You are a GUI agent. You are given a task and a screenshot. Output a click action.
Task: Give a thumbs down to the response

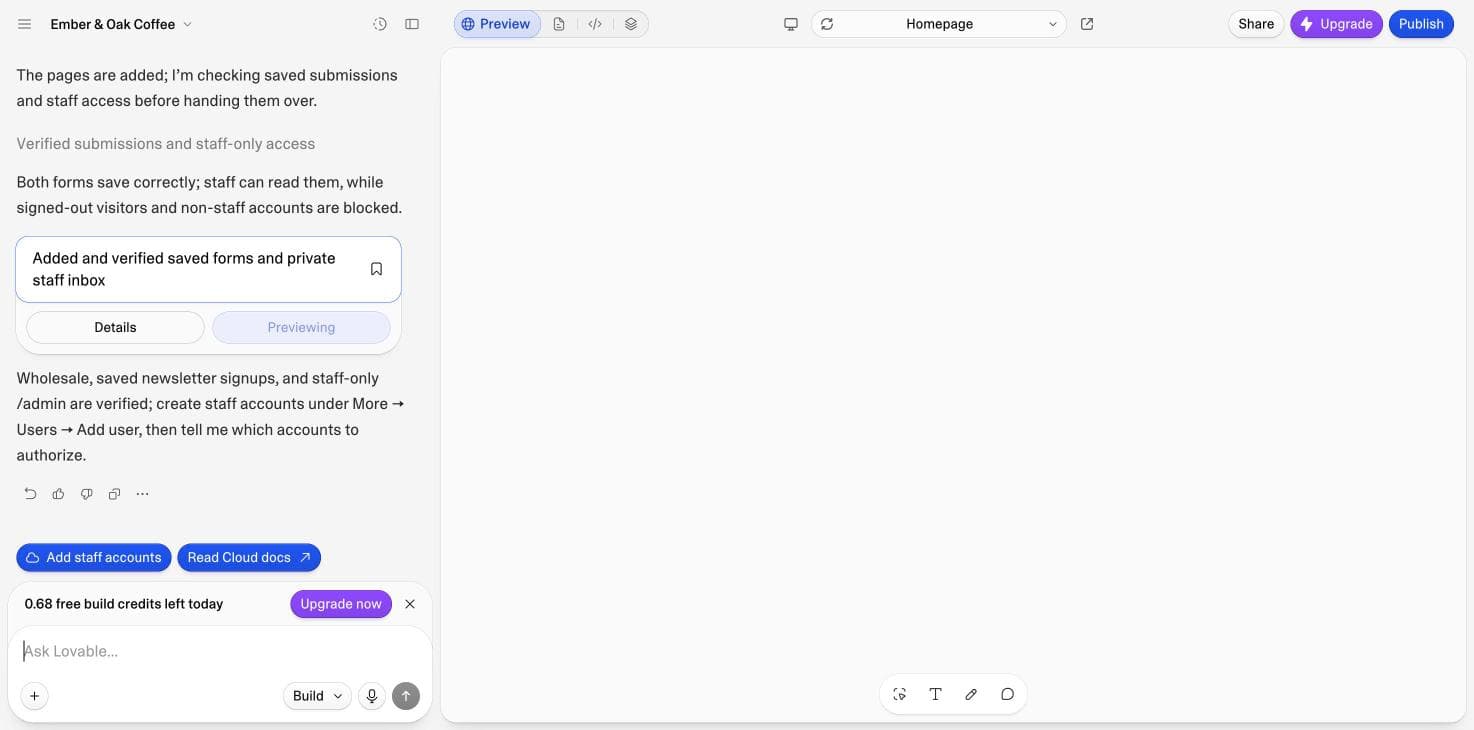pyautogui.click(x=86, y=494)
